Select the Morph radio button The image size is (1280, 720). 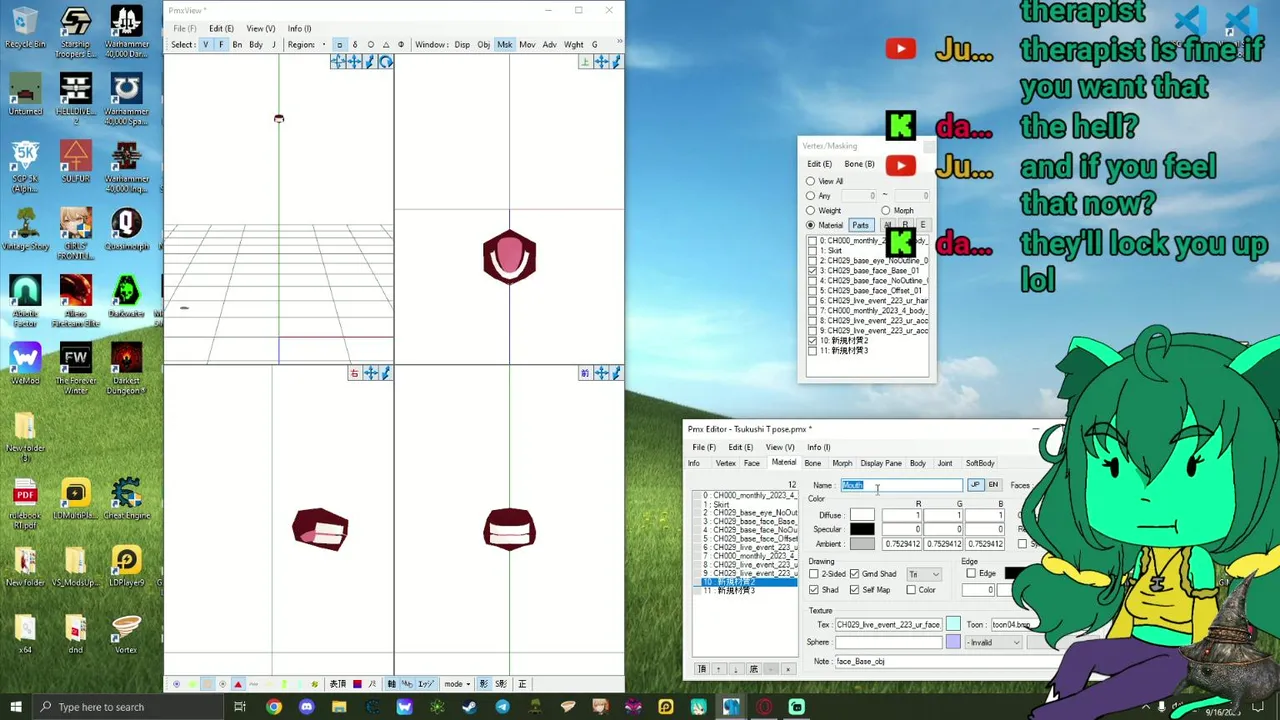886,211
